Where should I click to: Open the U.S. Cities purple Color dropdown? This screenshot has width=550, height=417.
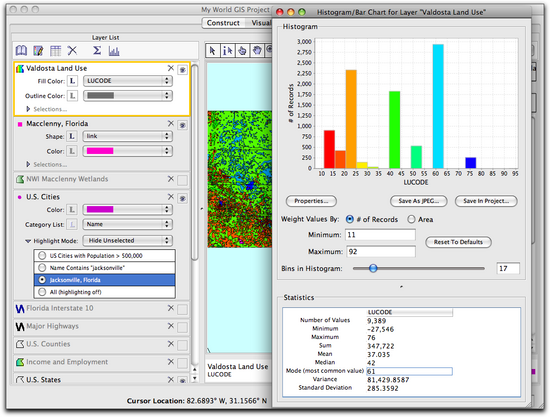[128, 210]
